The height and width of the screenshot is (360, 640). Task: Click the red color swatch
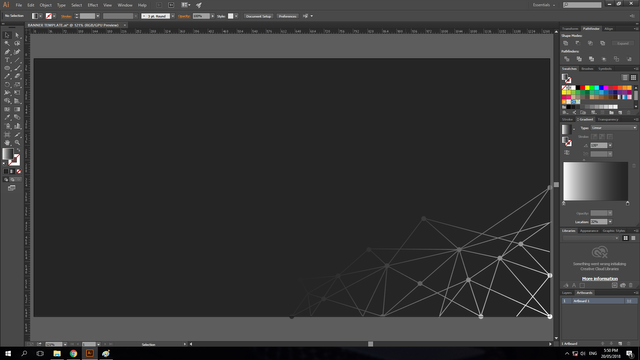coord(582,88)
